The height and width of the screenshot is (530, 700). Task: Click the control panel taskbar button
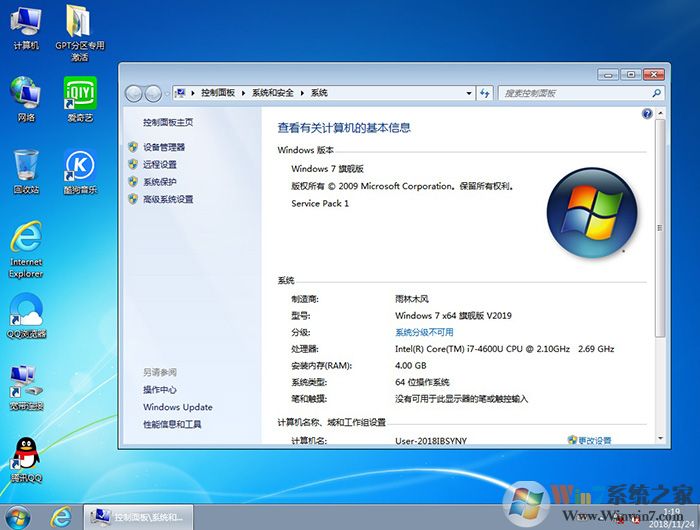[x=138, y=517]
